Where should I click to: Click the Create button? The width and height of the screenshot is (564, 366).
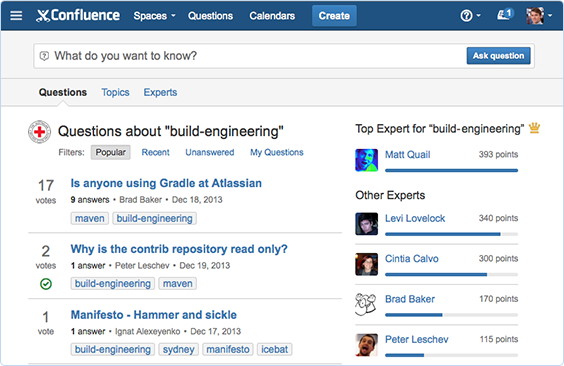(x=334, y=16)
